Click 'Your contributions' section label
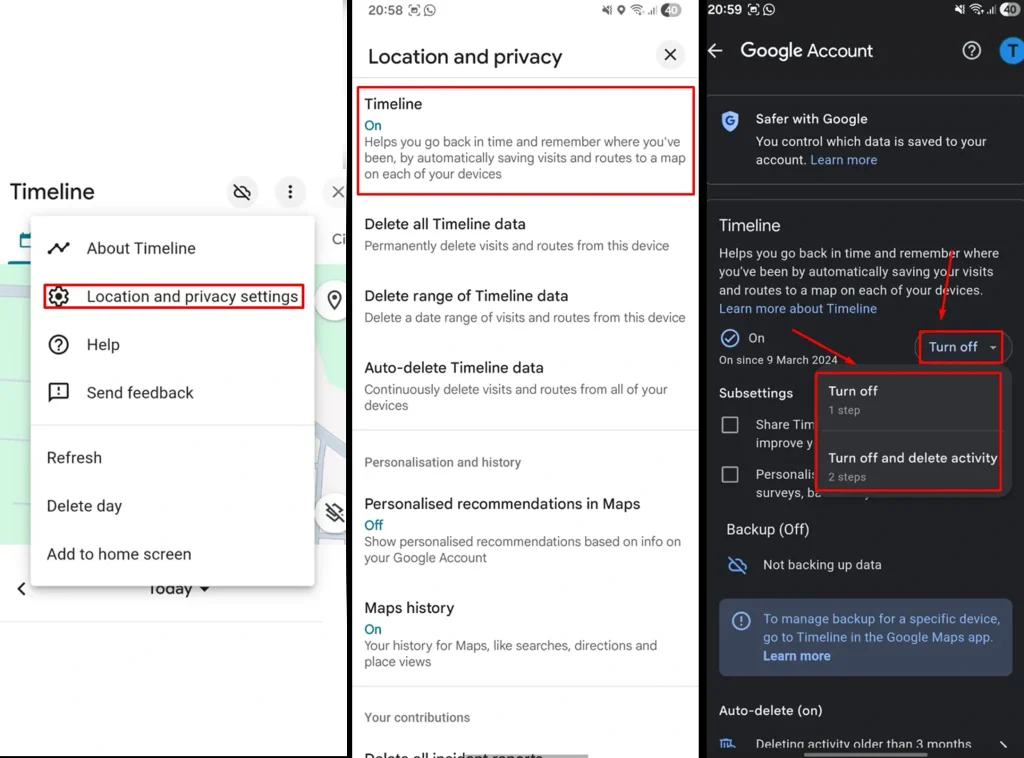Viewport: 1024px width, 758px height. [417, 718]
